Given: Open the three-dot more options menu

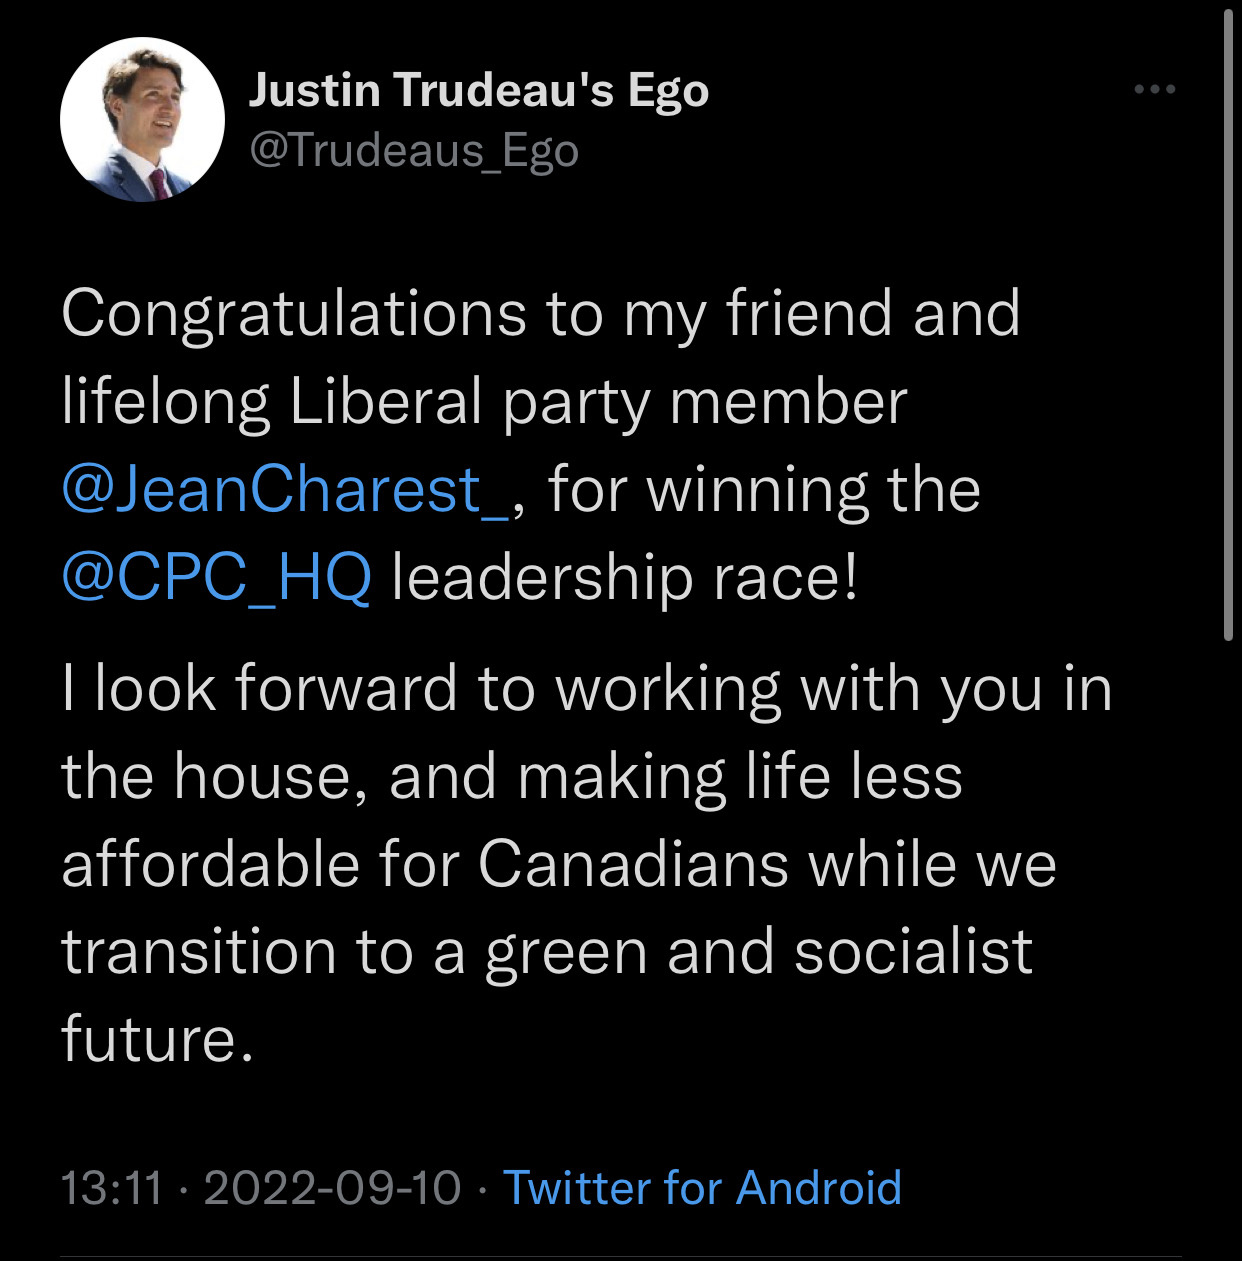Looking at the screenshot, I should (1155, 90).
